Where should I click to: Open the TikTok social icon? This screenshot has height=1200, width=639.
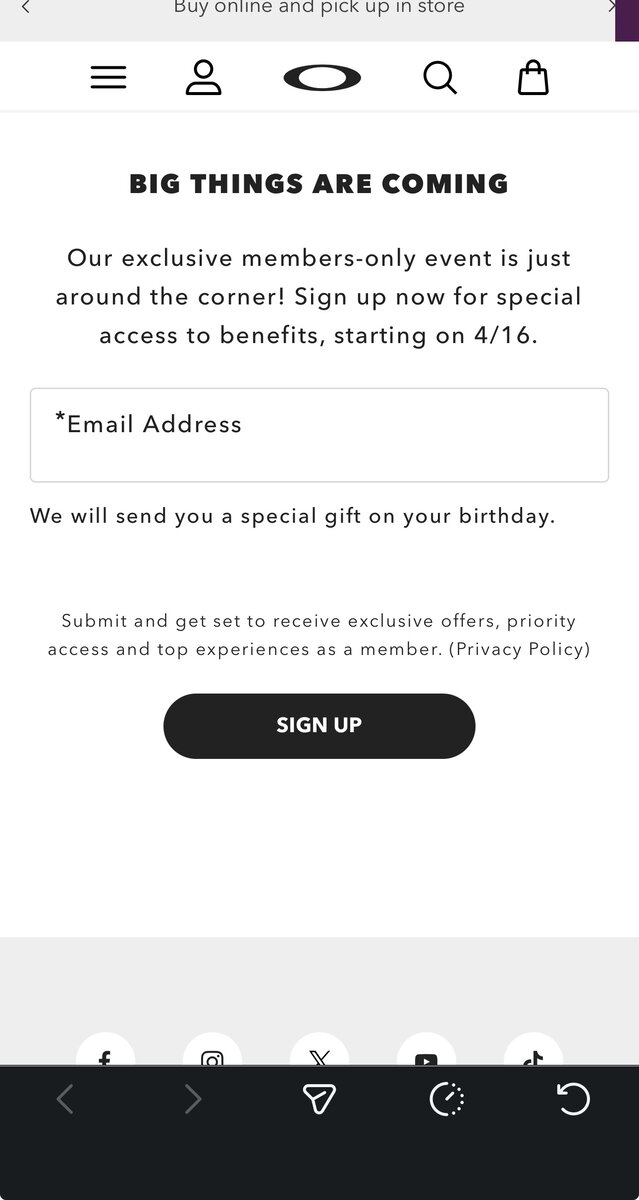click(533, 1053)
